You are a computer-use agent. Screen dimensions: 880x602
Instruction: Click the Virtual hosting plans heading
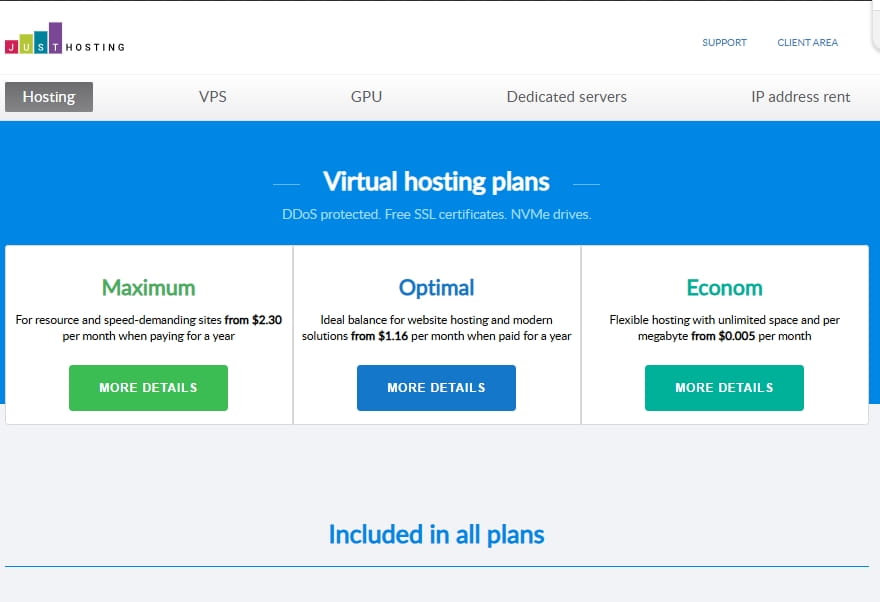pyautogui.click(x=436, y=182)
